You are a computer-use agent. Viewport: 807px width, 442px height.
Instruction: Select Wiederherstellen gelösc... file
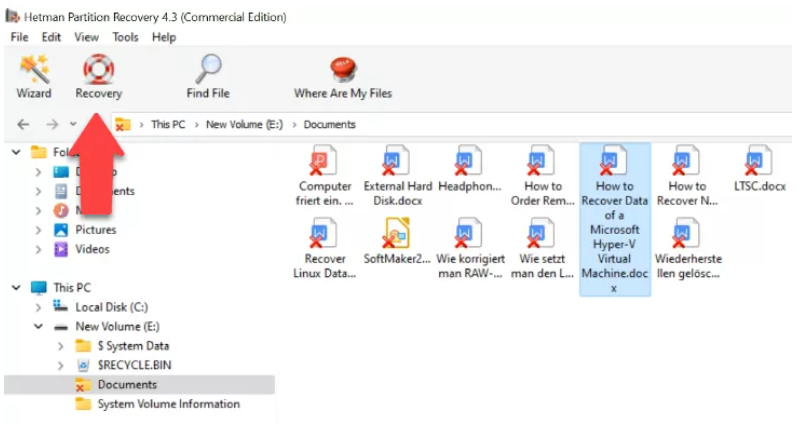tap(688, 249)
